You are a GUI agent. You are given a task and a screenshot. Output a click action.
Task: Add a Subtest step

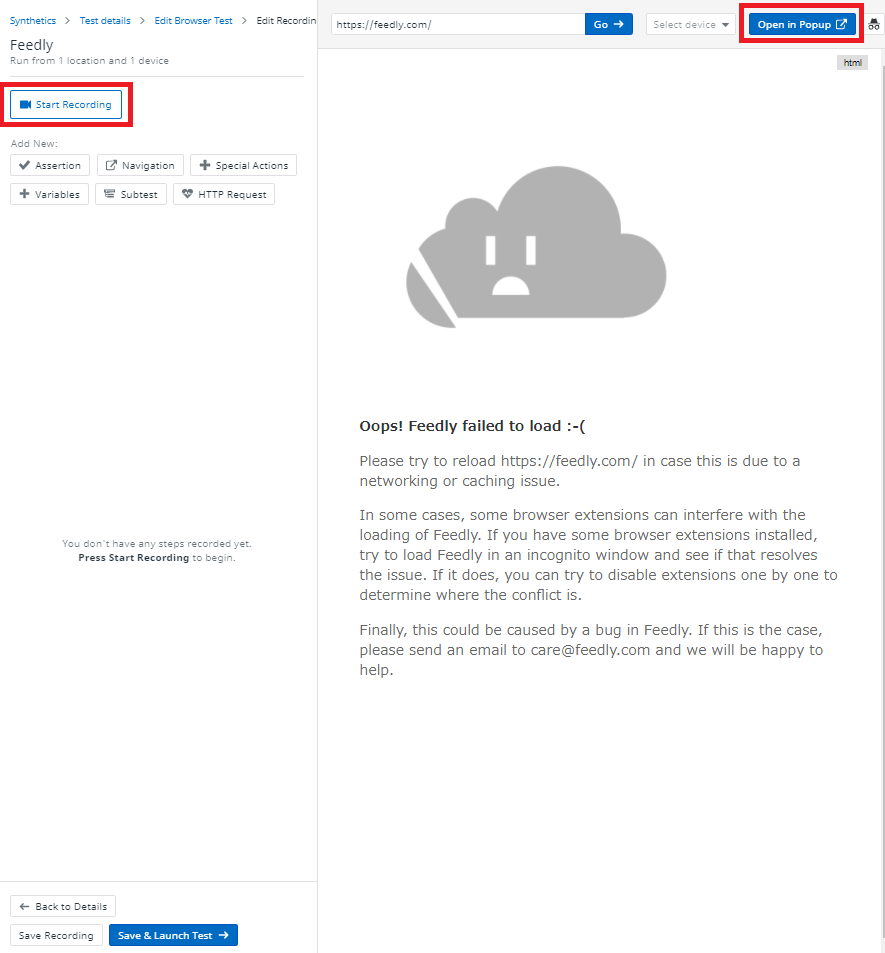point(131,194)
